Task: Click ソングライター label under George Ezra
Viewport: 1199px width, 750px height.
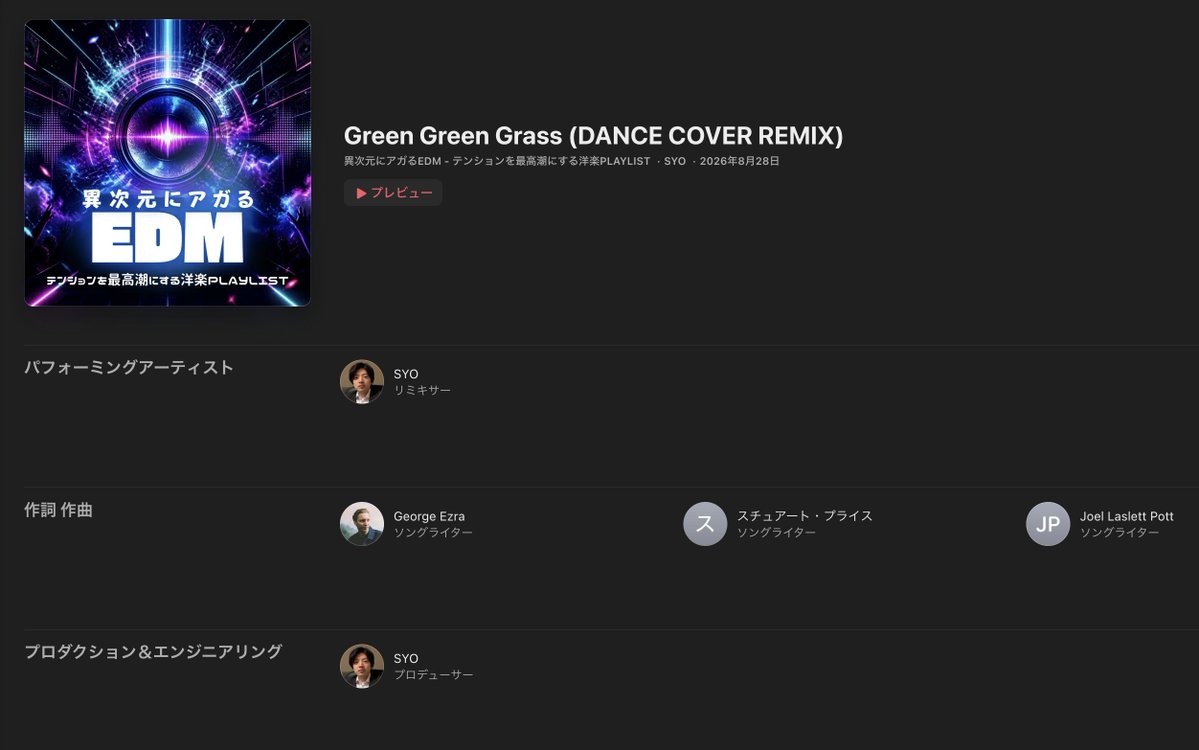Action: pos(433,532)
